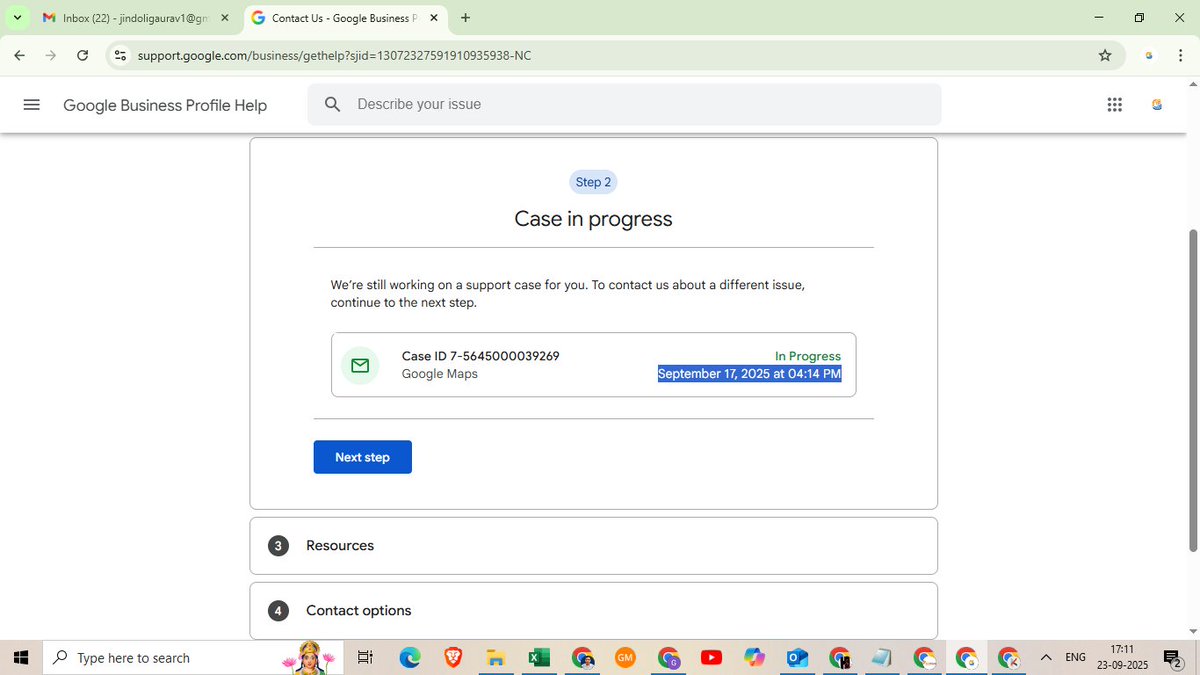Click the ENG language indicator
This screenshot has height=675, width=1200.
[1076, 658]
